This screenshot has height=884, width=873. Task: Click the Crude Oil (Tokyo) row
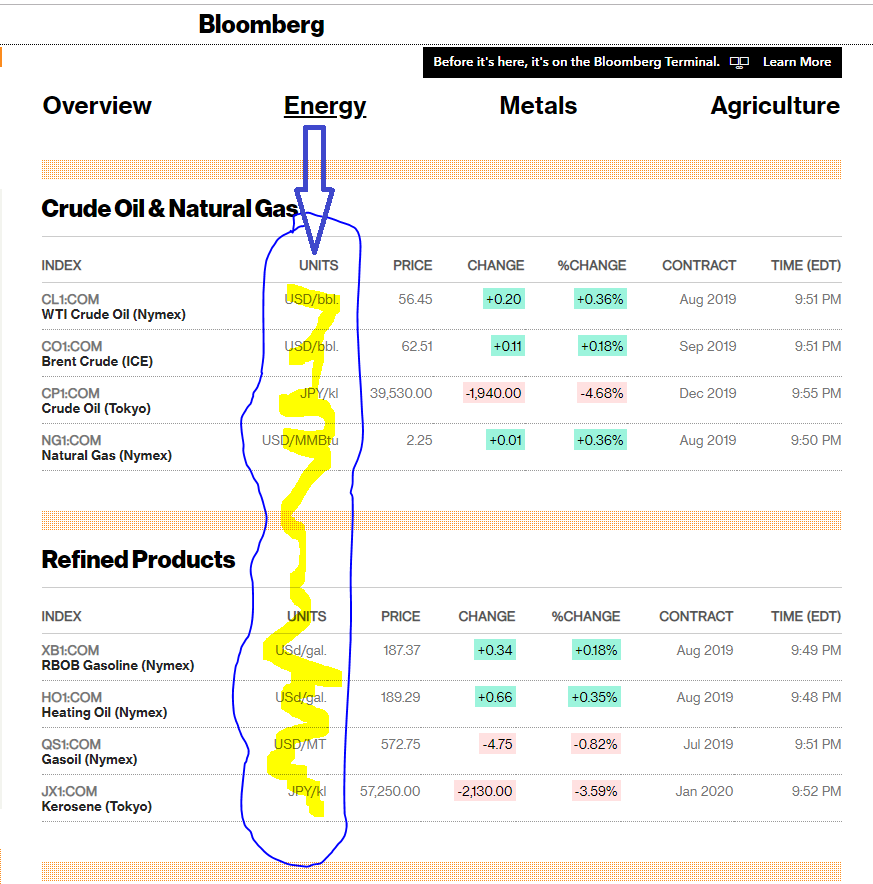click(x=96, y=409)
